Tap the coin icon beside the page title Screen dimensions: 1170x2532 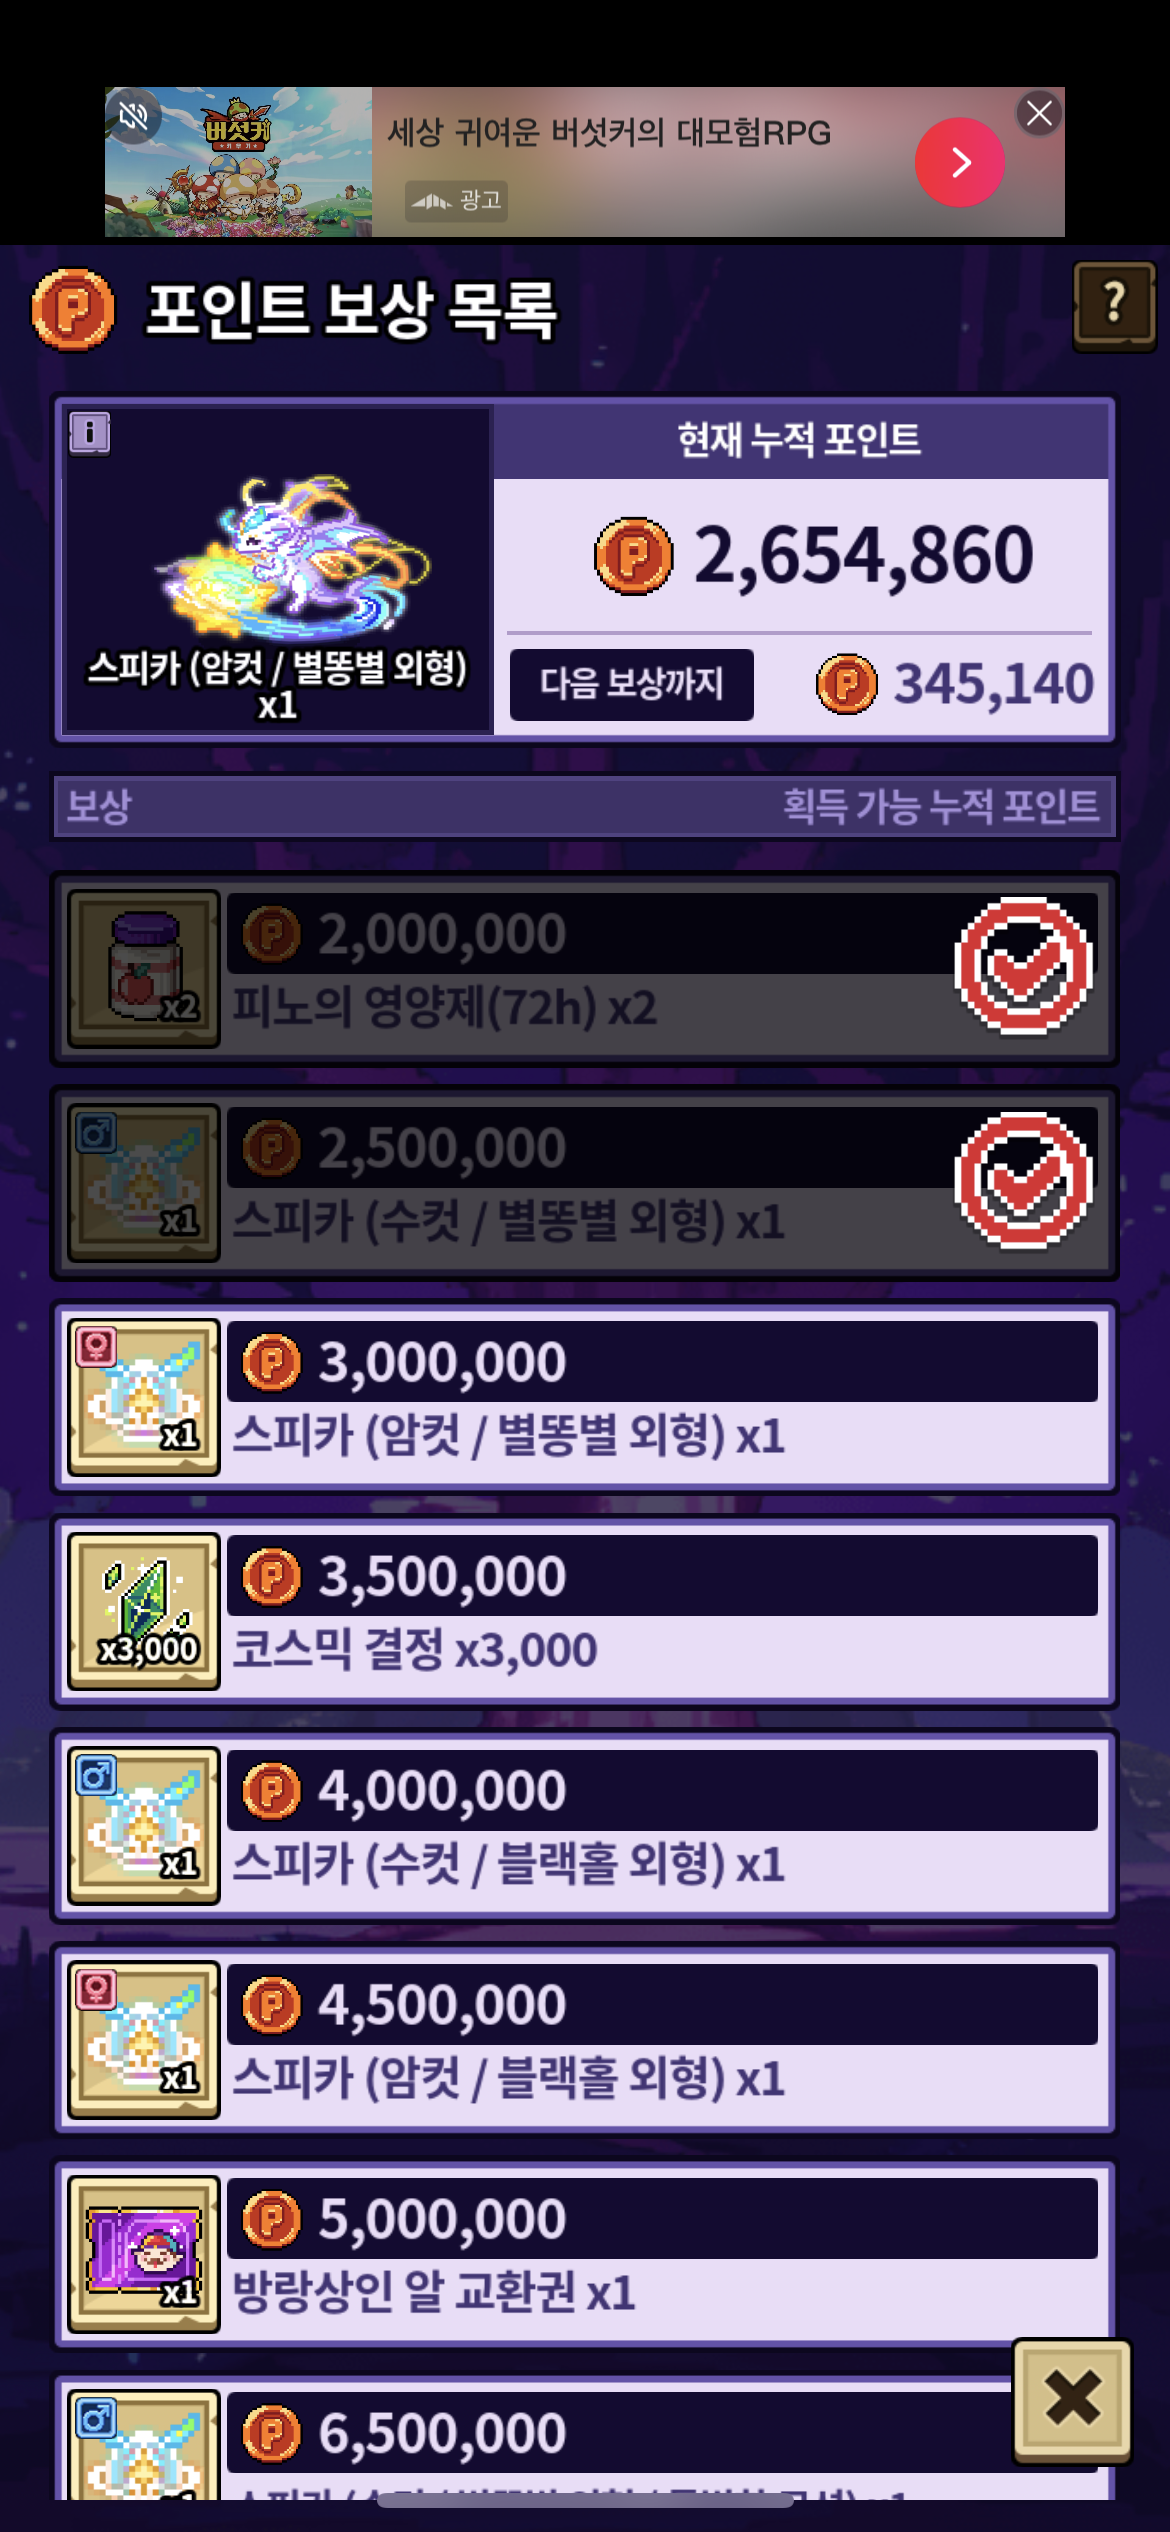pyautogui.click(x=73, y=310)
